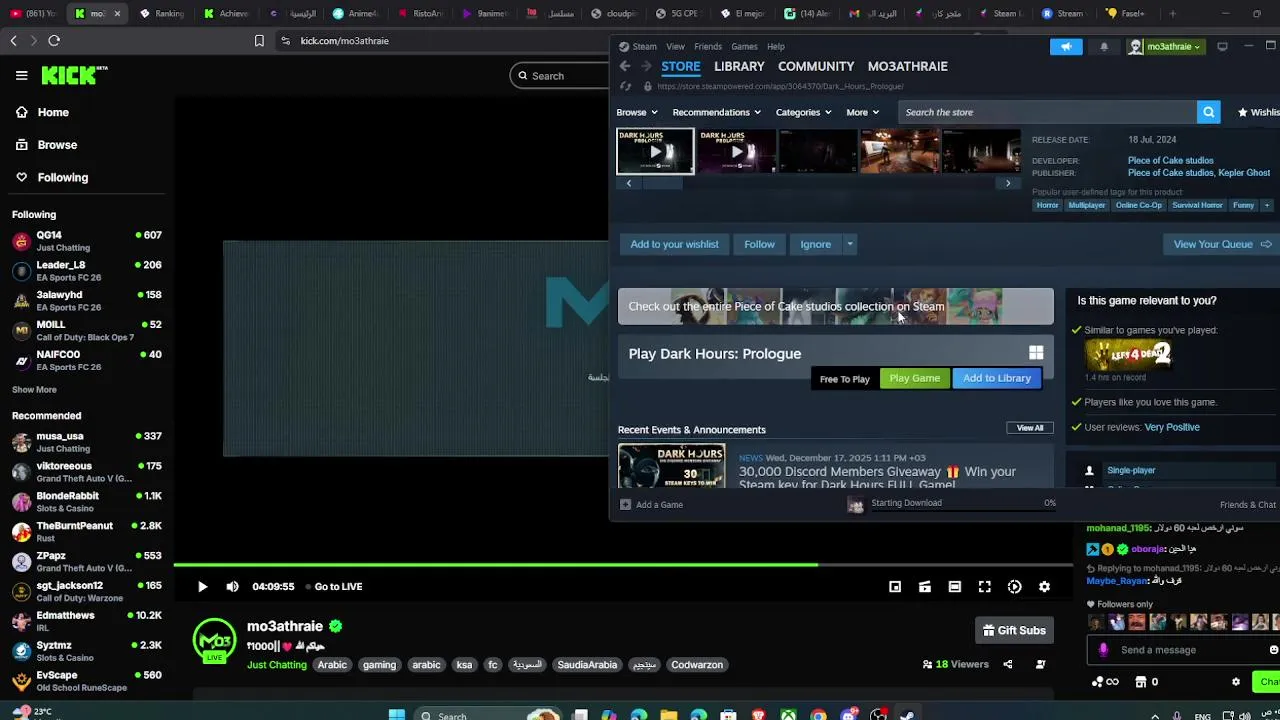The width and height of the screenshot is (1280, 720).
Task: Click the Windows Start button
Action: 397,715
